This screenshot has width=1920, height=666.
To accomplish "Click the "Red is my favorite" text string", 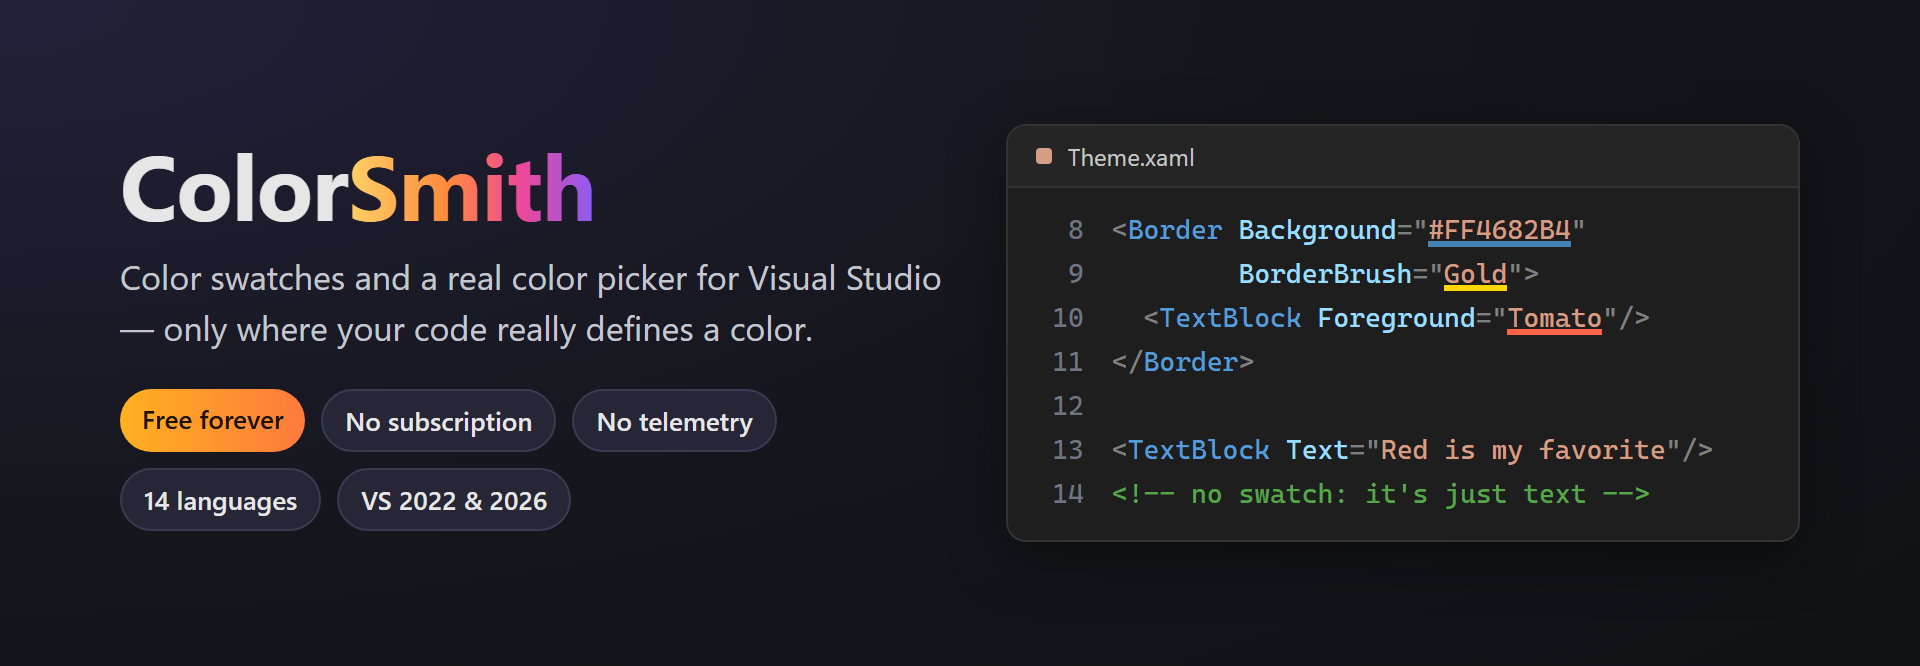I will [x=1523, y=450].
